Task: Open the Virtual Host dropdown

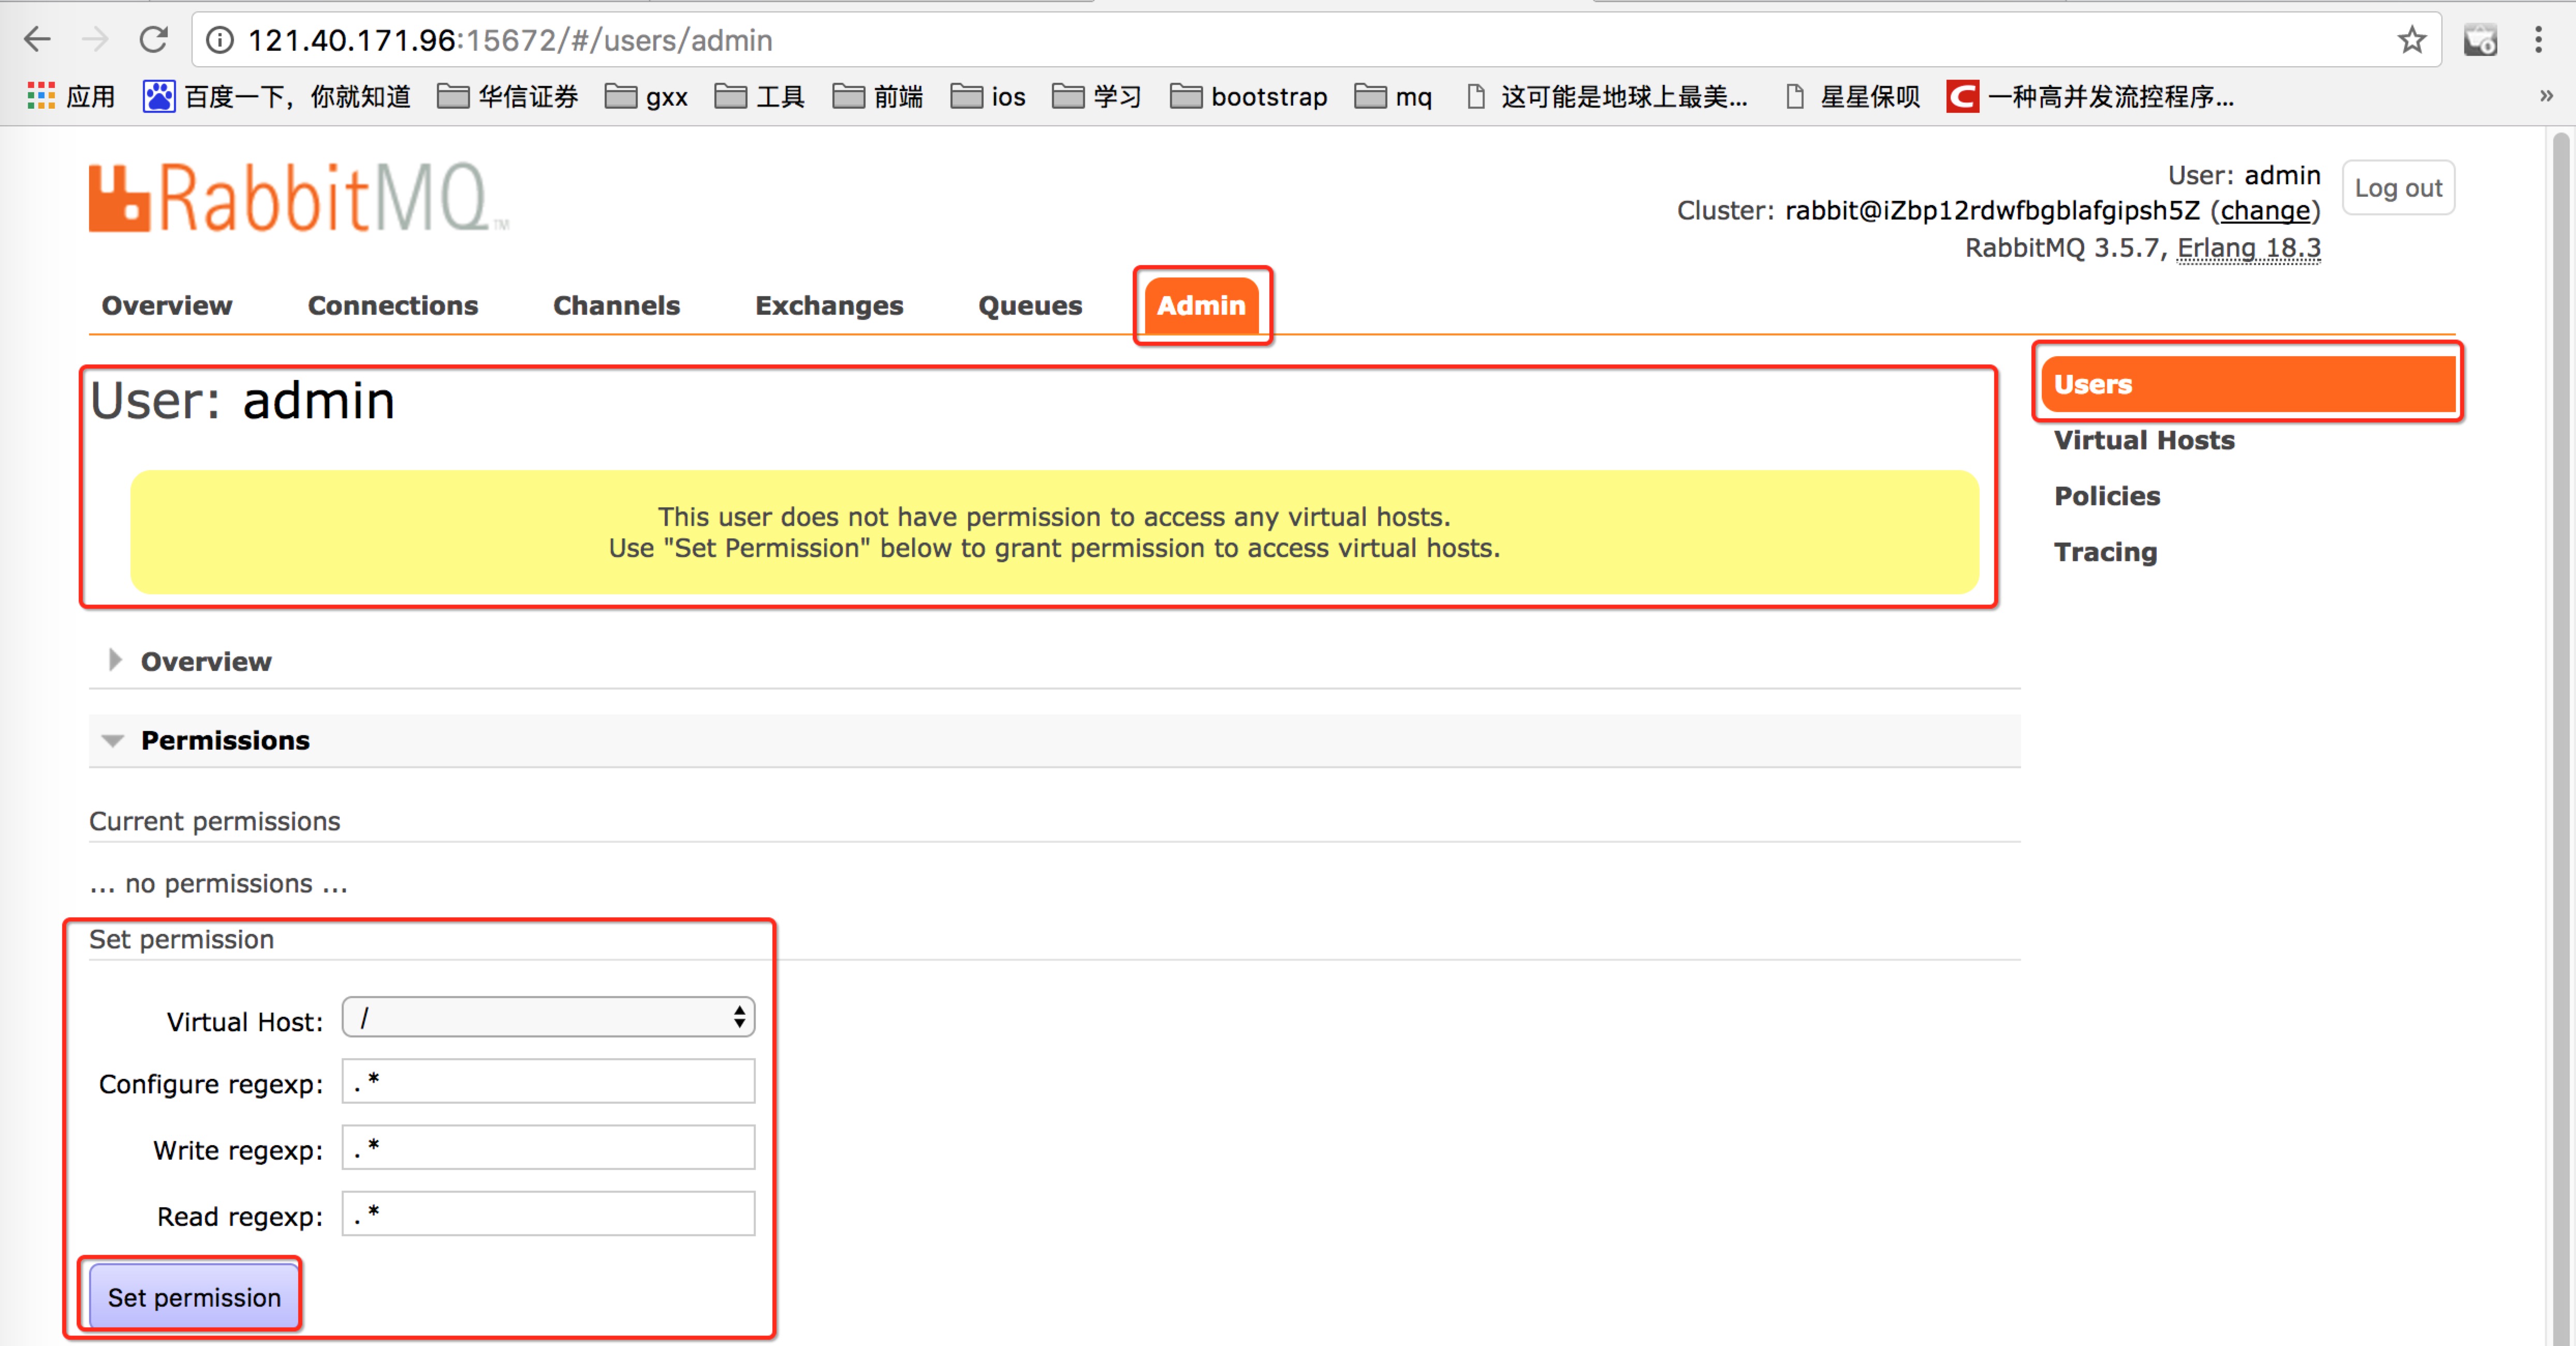Action: 548,1018
